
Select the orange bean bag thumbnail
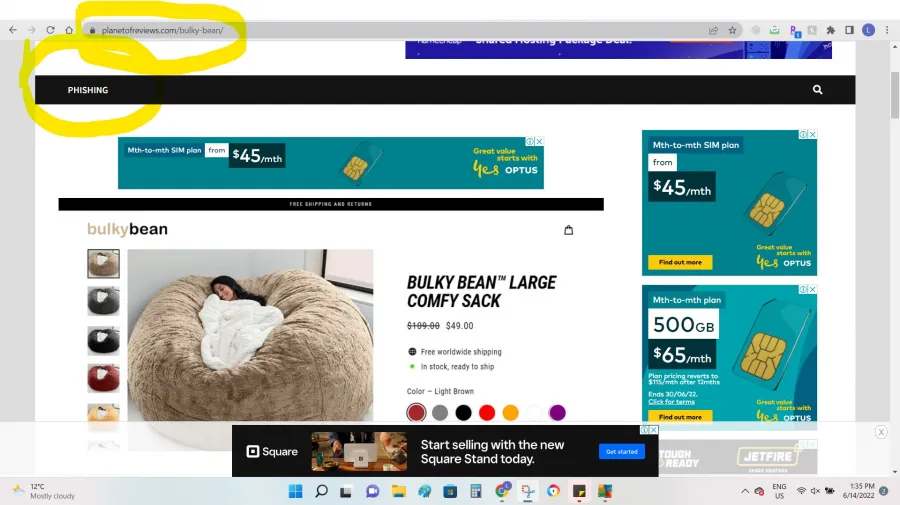[103, 414]
